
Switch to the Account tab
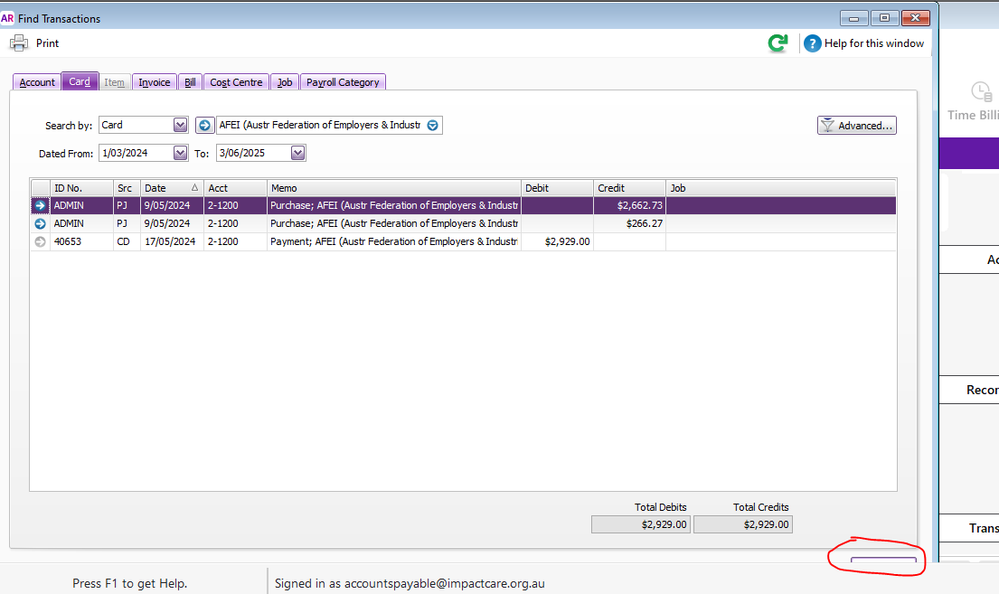coord(37,82)
